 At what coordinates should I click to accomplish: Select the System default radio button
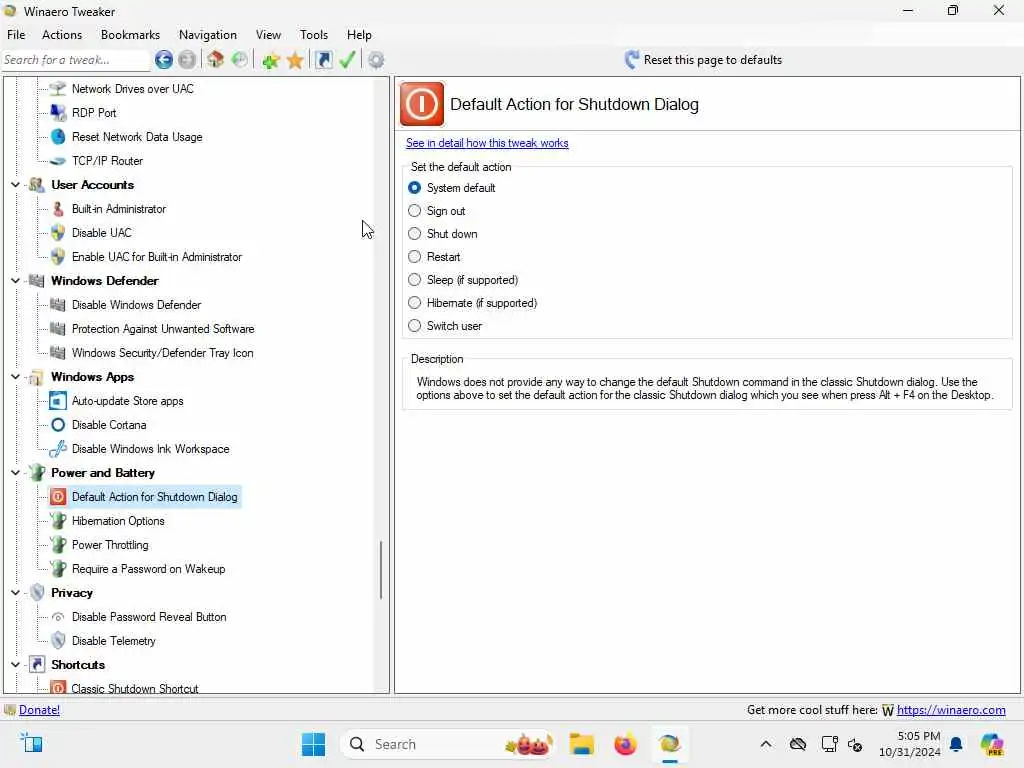point(415,188)
